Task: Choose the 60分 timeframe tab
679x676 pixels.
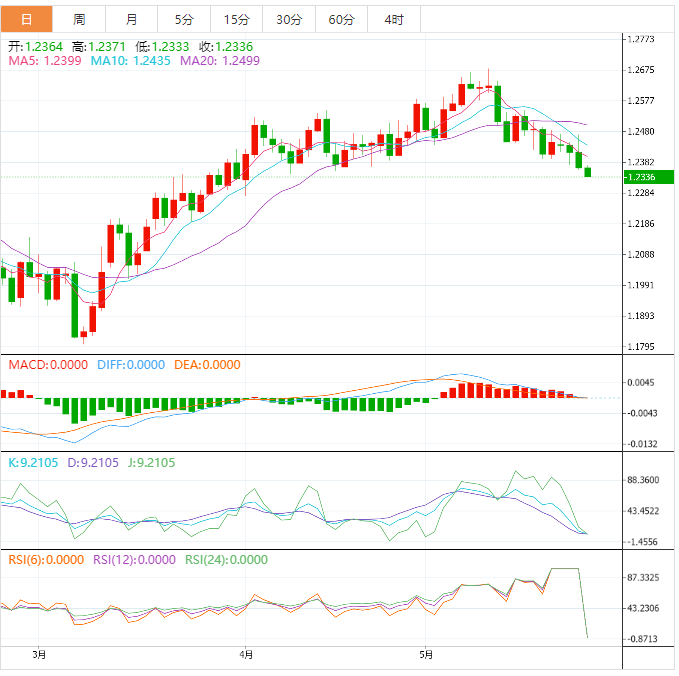Action: 341,19
